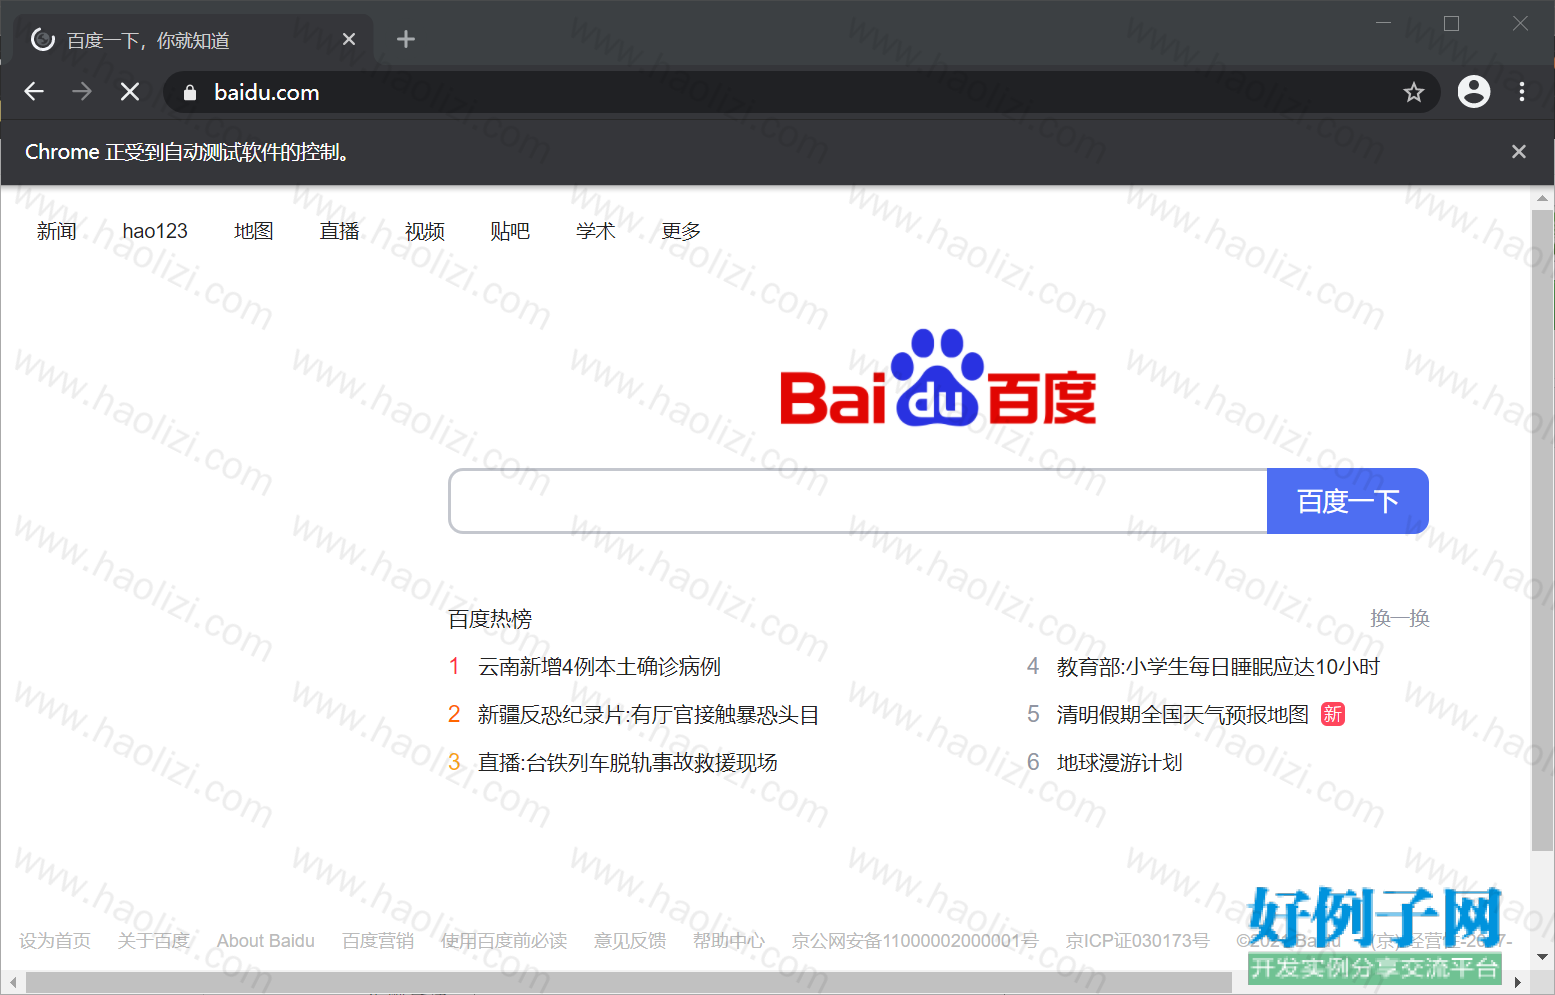The height and width of the screenshot is (995, 1555).
Task: Open the hao123 navigation link
Action: coord(155,231)
